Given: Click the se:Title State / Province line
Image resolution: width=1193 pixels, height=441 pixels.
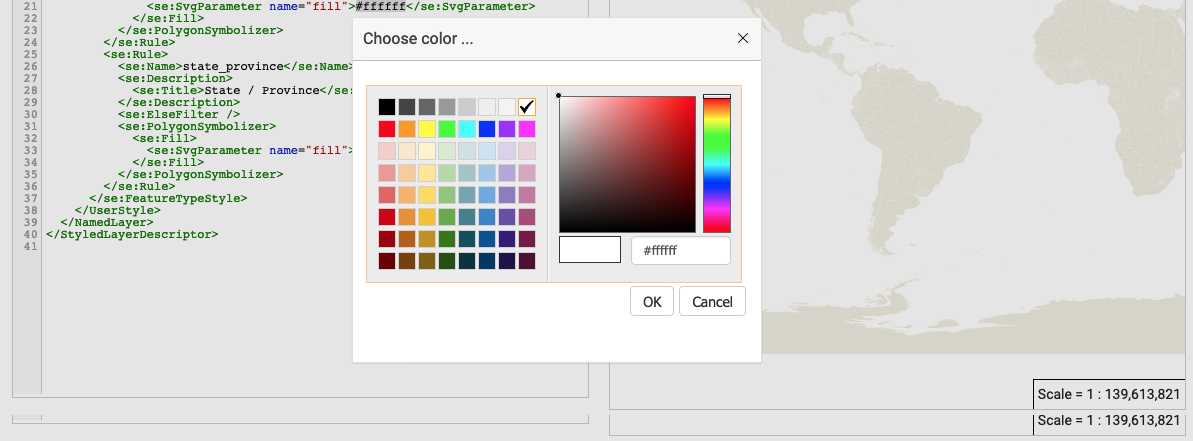Looking at the screenshot, I should point(241,90).
